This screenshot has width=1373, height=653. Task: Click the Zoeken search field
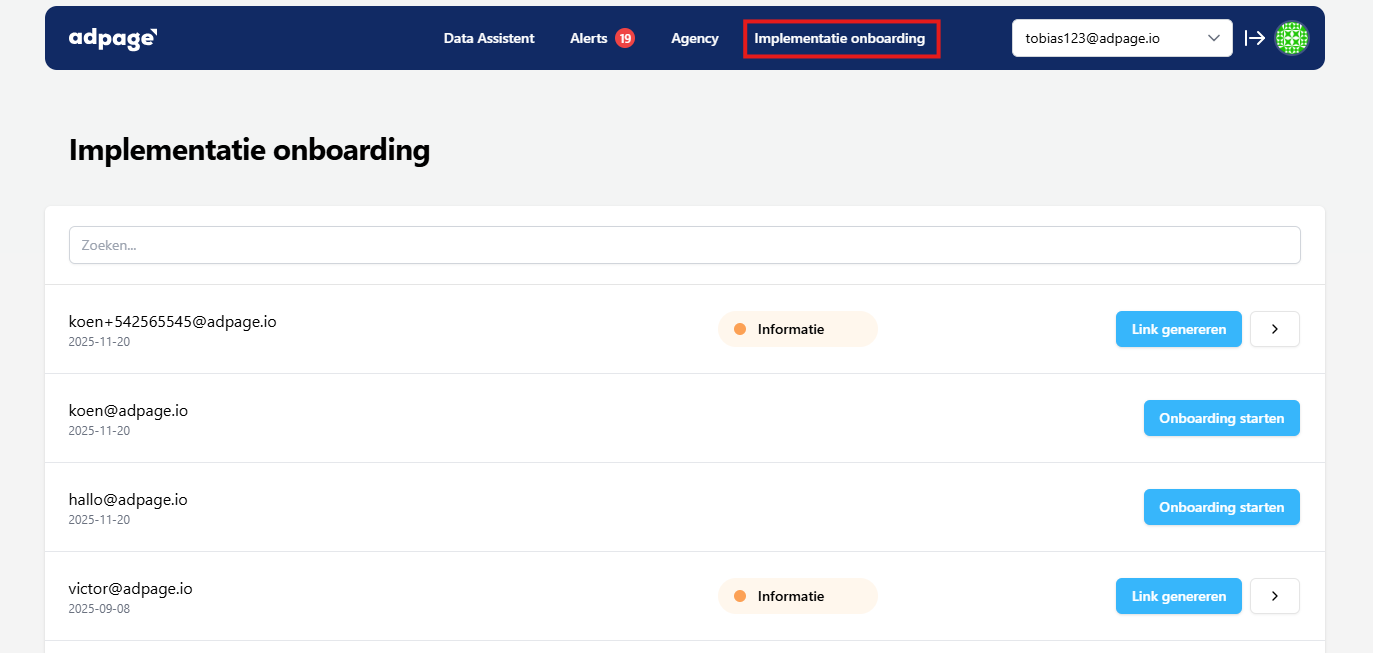684,245
